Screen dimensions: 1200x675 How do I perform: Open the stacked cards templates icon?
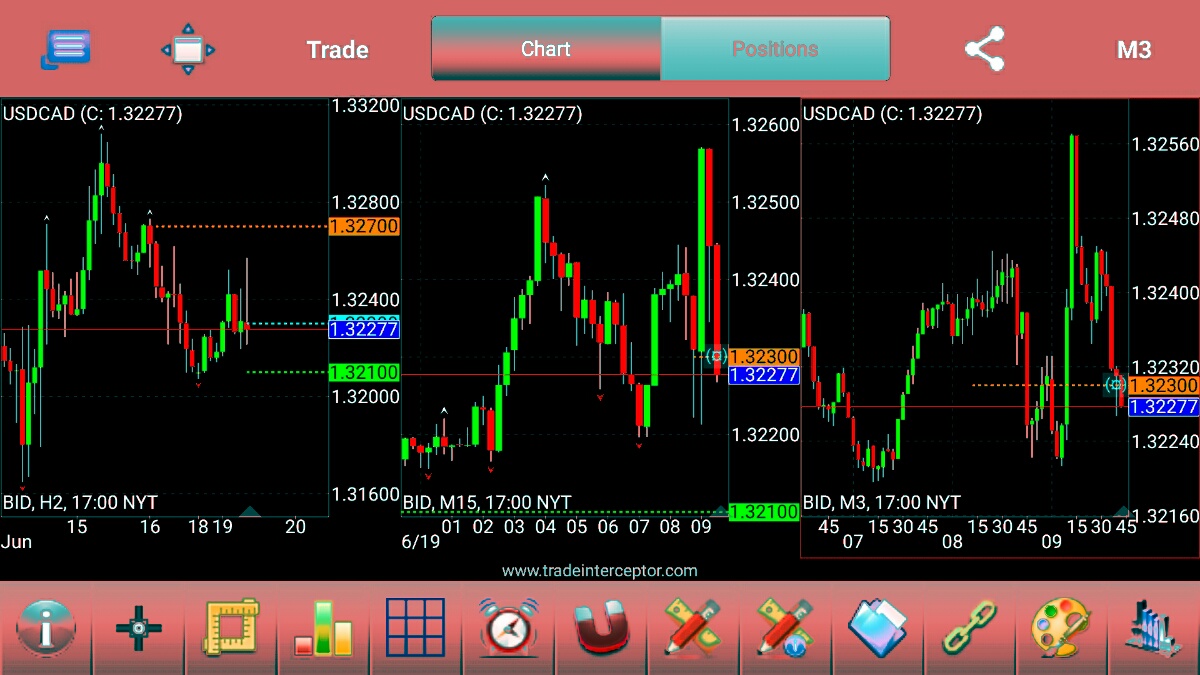point(877,628)
